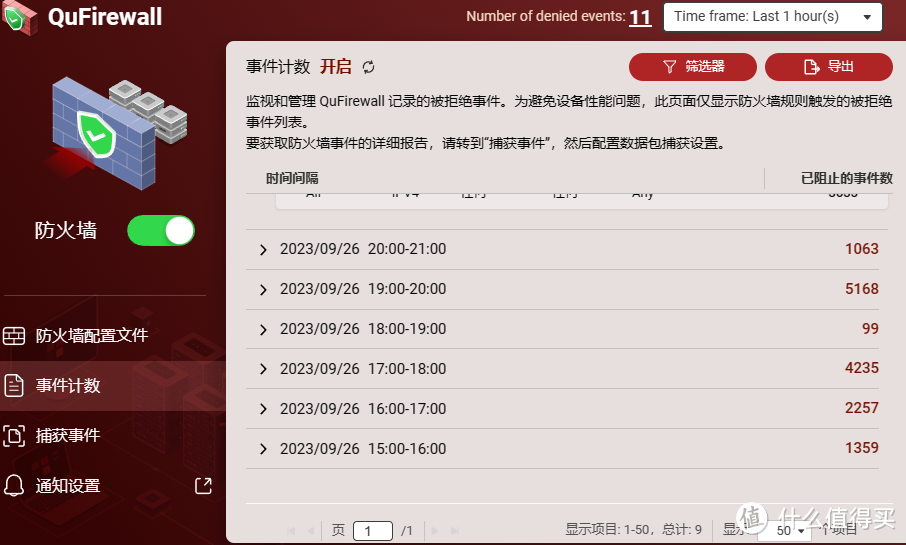
Task: Click the blocked count 5168
Action: [x=862, y=289]
